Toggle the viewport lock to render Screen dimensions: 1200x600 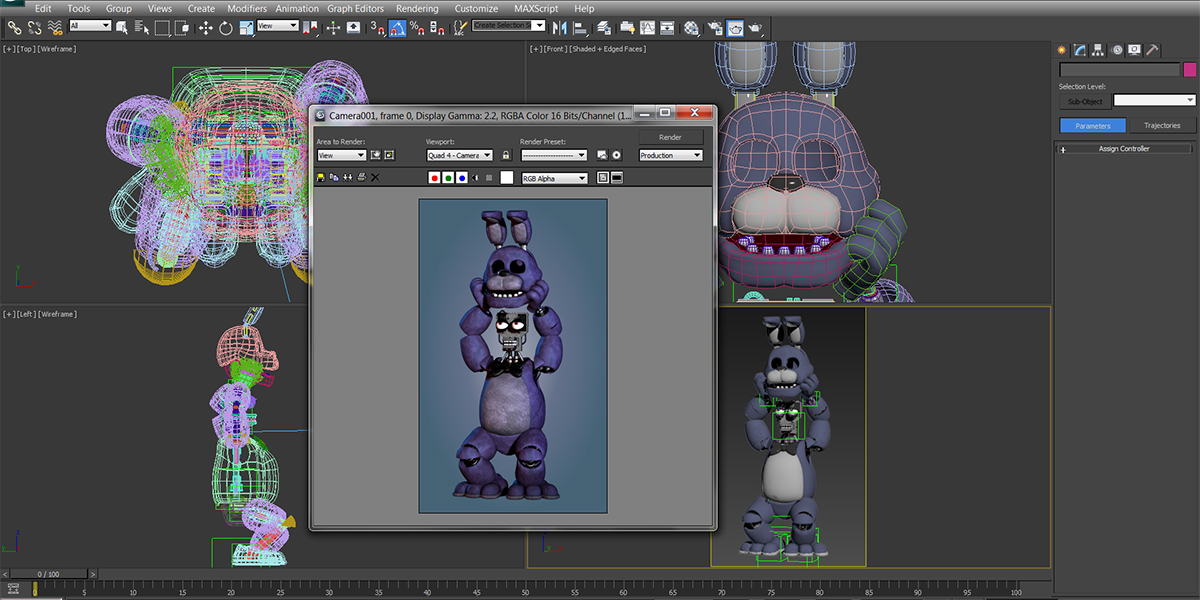tap(506, 155)
